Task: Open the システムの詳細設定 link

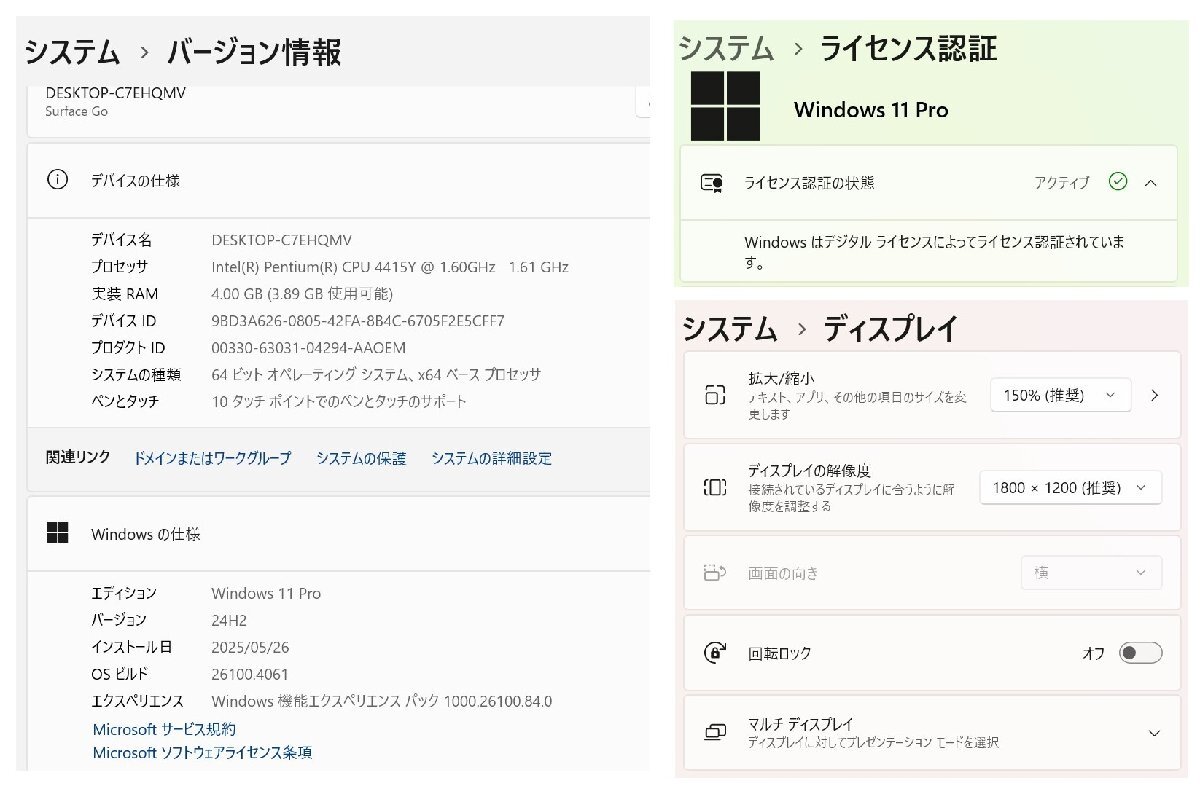Action: pos(491,458)
